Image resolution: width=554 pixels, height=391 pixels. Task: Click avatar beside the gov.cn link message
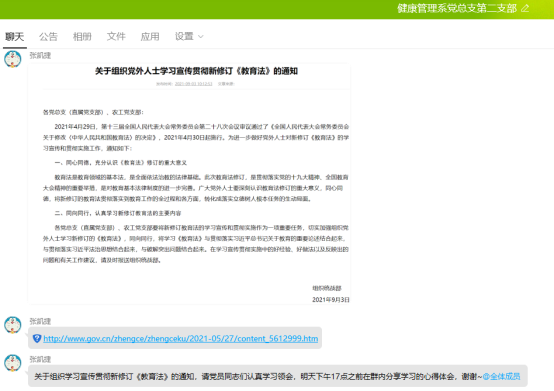pos(13,325)
